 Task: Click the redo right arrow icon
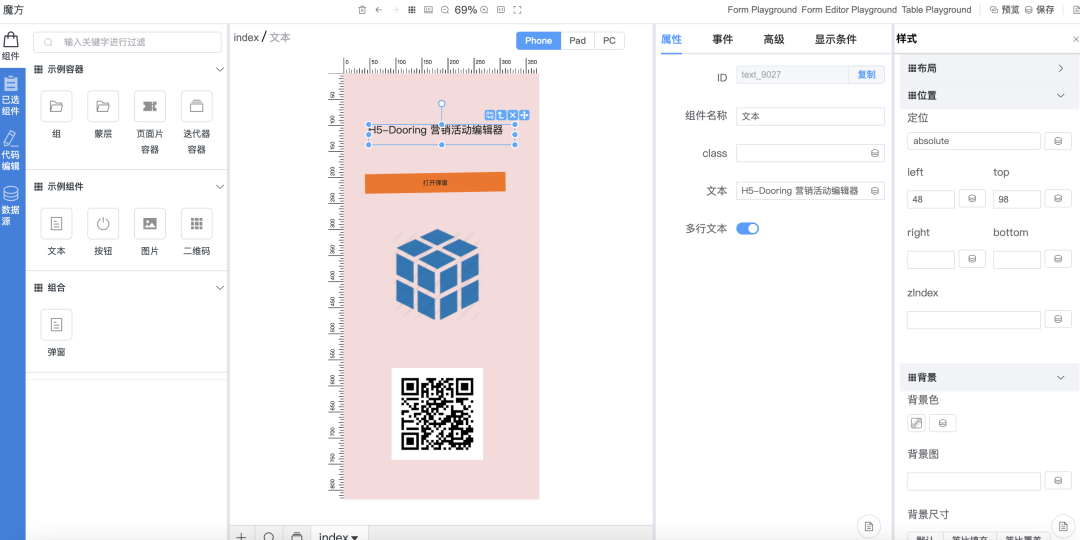[x=395, y=10]
